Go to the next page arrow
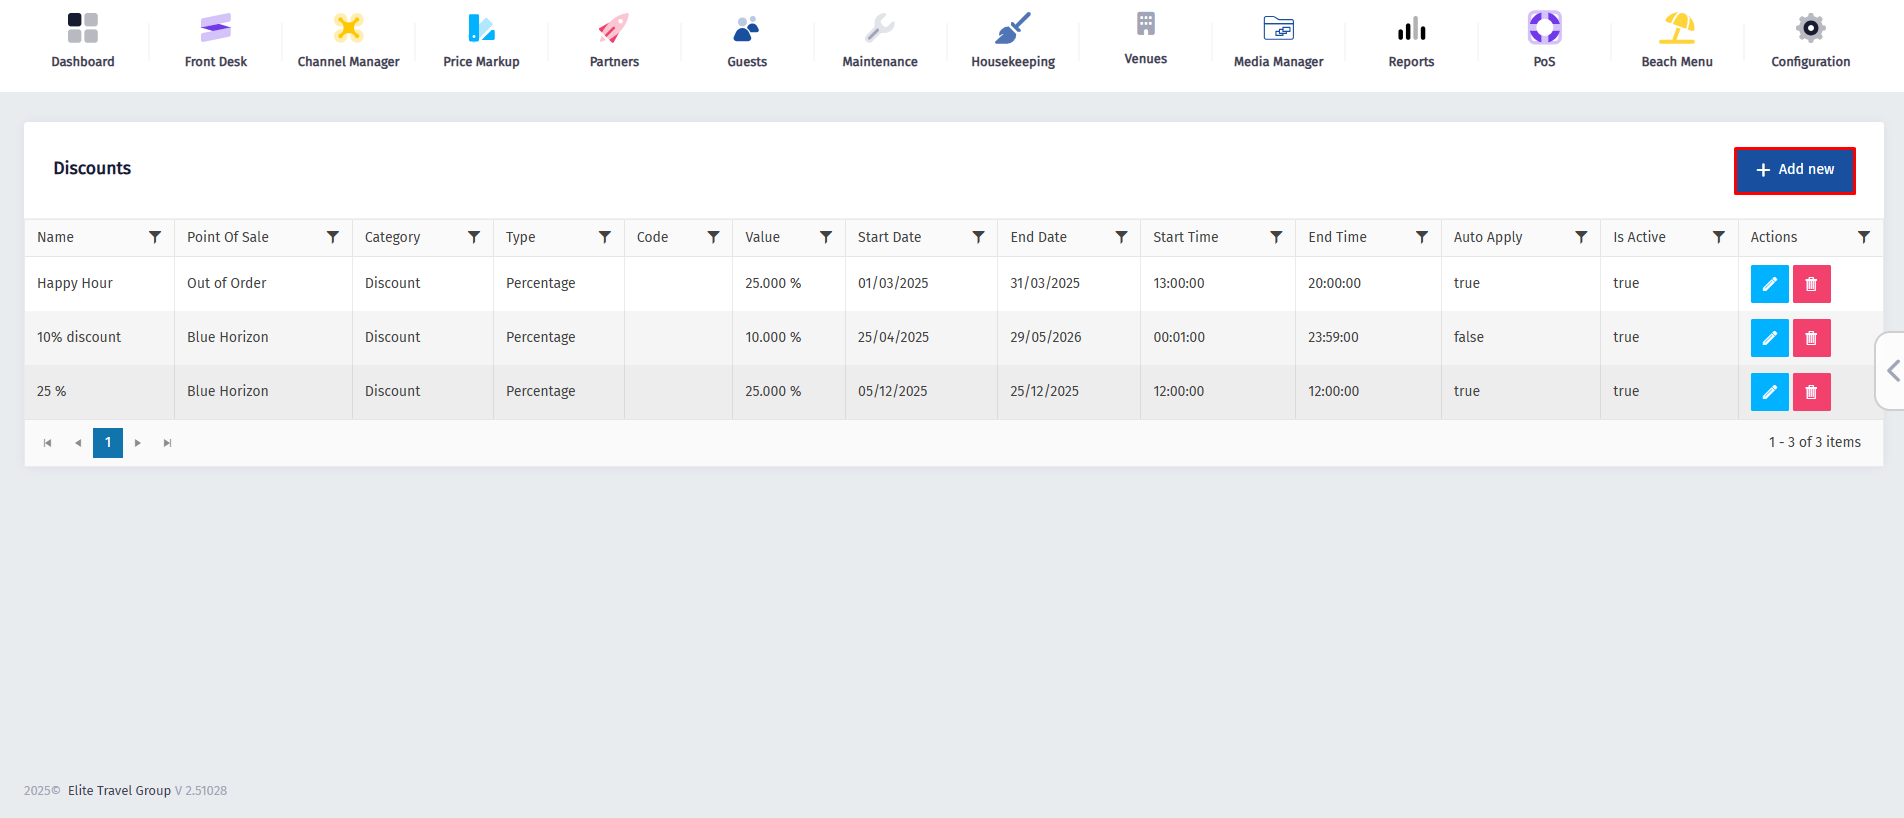Image resolution: width=1904 pixels, height=818 pixels. coord(138,443)
